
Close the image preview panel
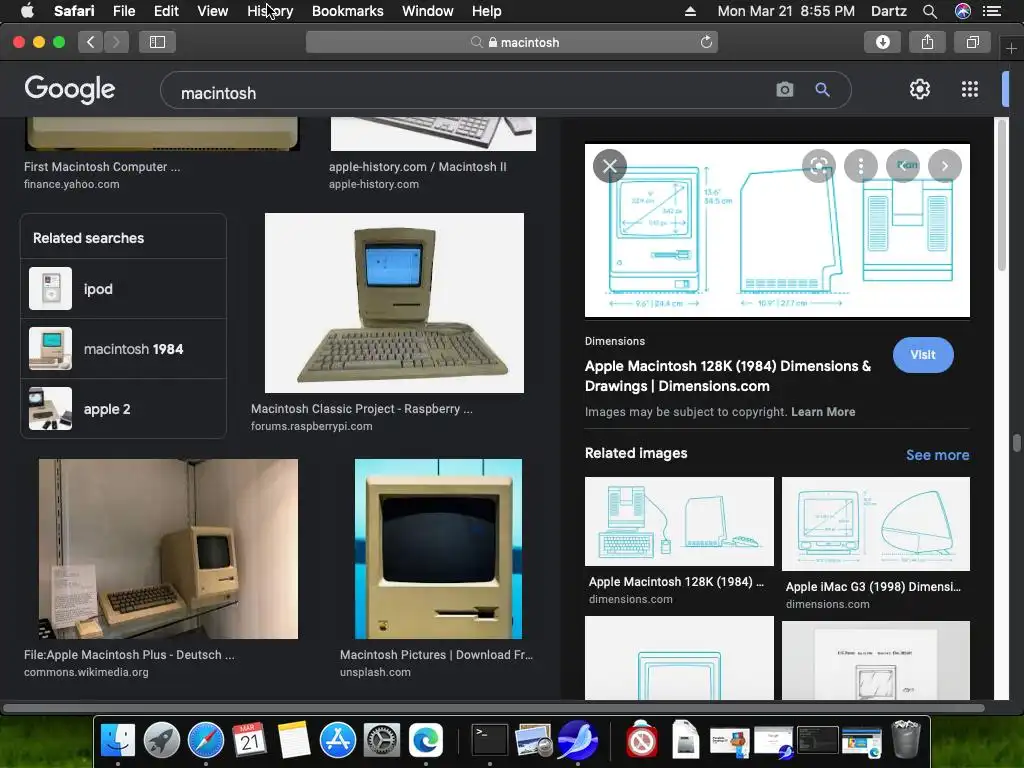point(610,166)
